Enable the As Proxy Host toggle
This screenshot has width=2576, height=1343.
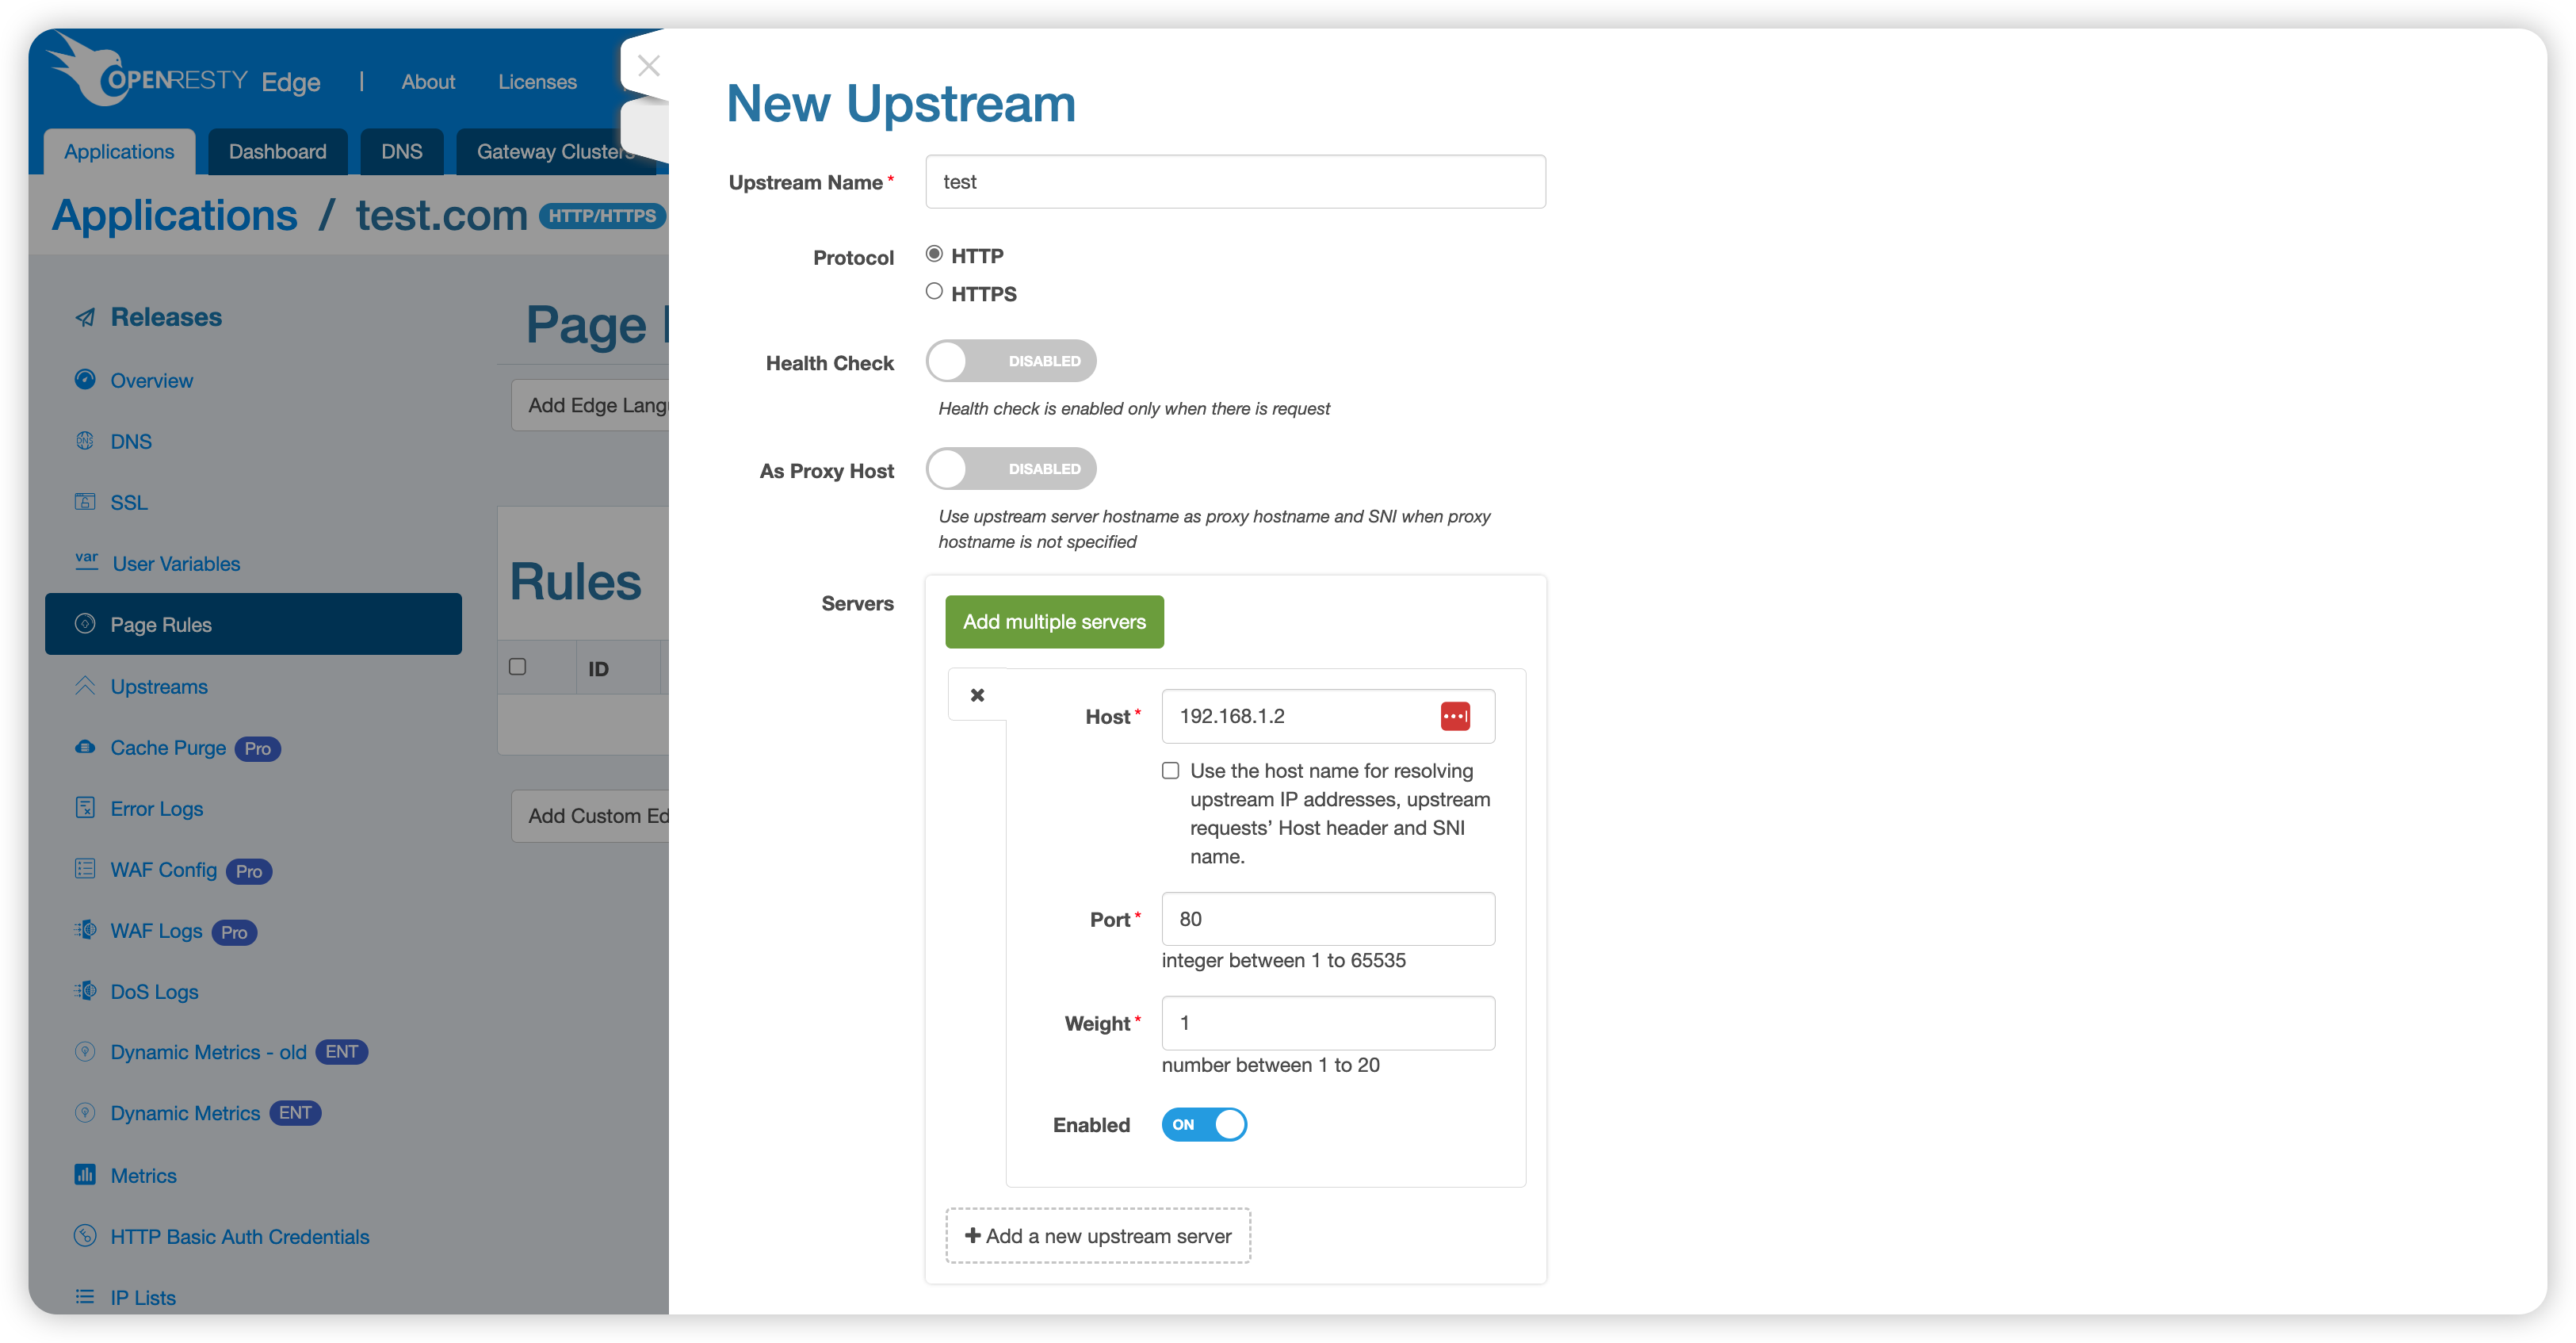(1010, 469)
